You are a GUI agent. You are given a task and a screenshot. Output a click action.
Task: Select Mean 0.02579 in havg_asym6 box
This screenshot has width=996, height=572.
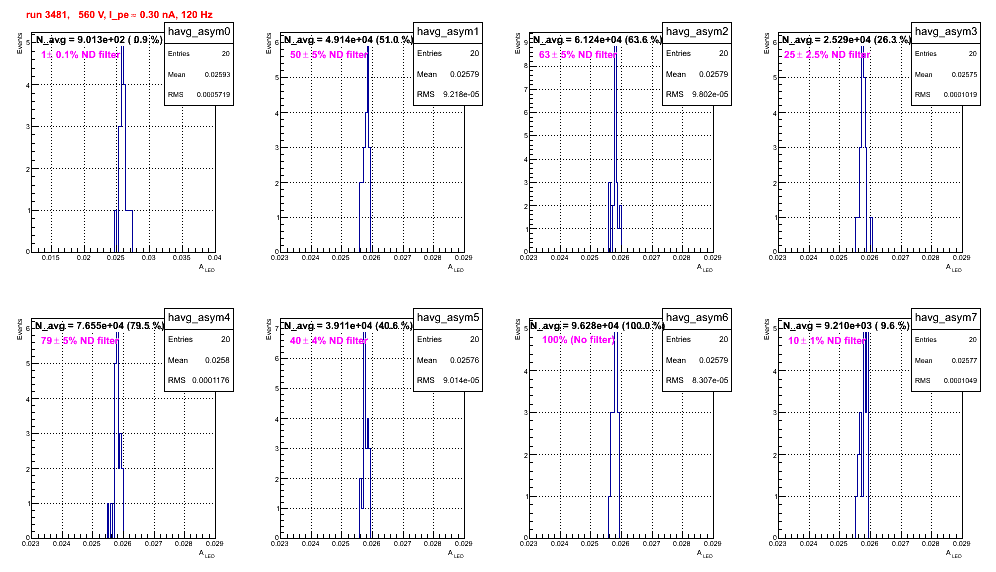tap(714, 360)
